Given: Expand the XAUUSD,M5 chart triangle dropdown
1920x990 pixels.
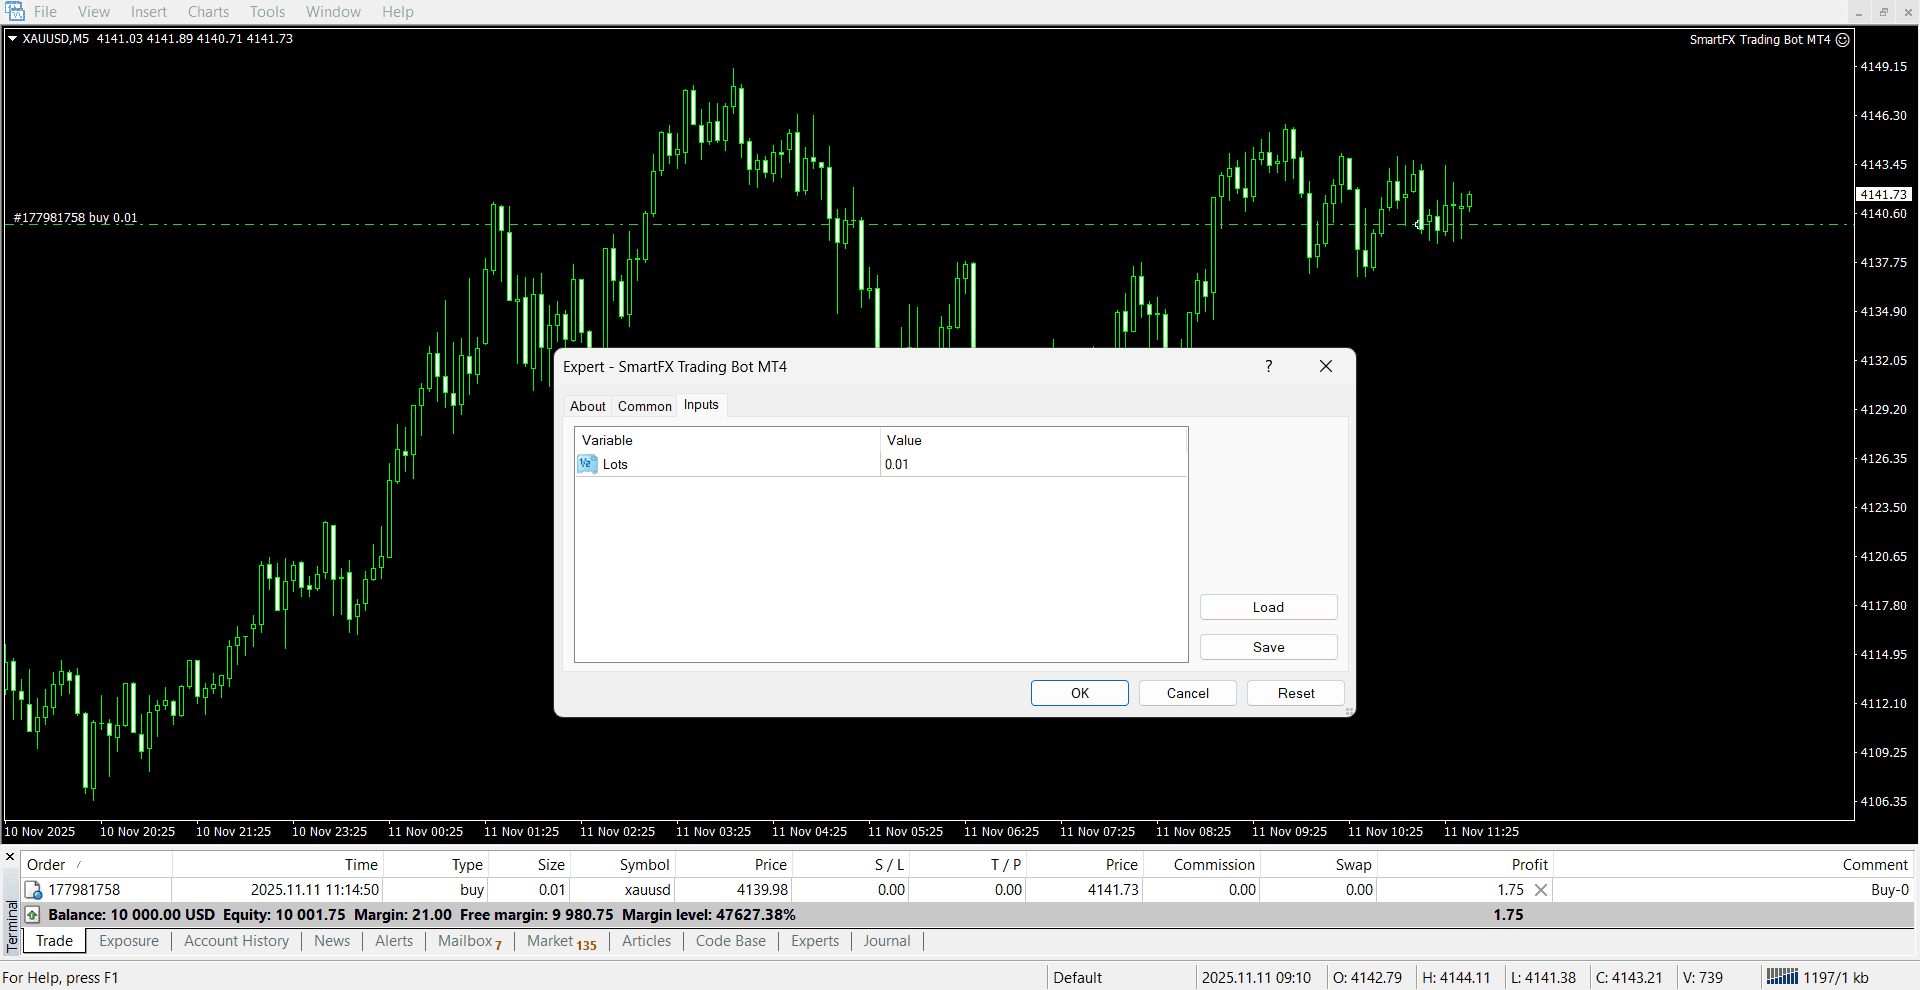Looking at the screenshot, I should [13, 39].
